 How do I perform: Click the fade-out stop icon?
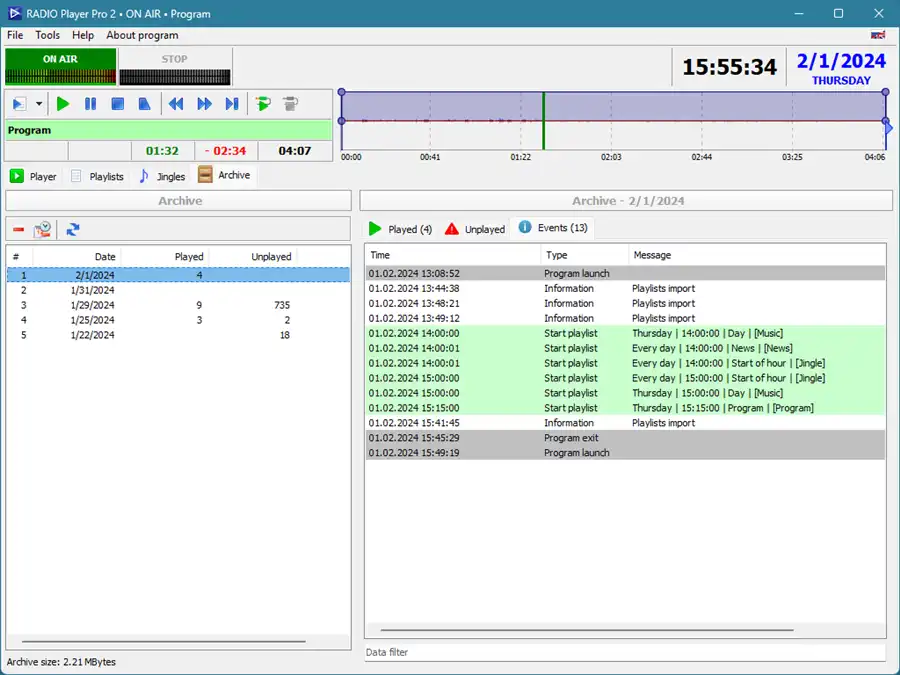coord(145,104)
